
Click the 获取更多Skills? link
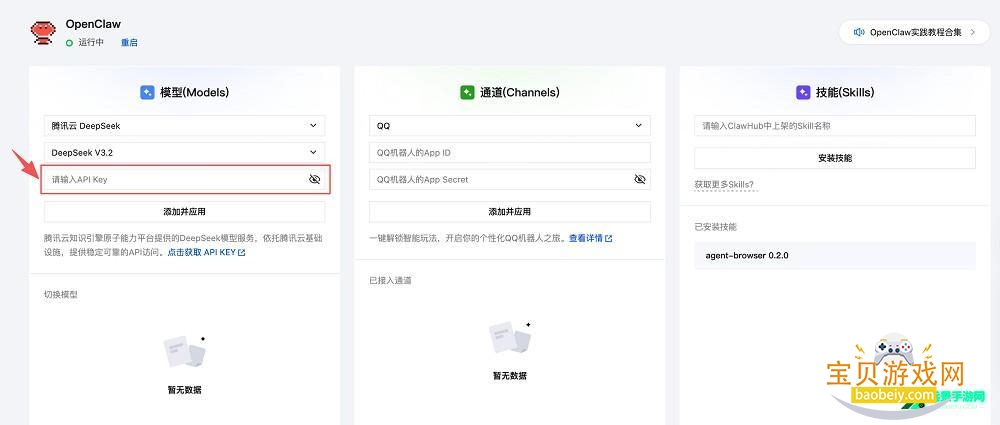coord(724,185)
